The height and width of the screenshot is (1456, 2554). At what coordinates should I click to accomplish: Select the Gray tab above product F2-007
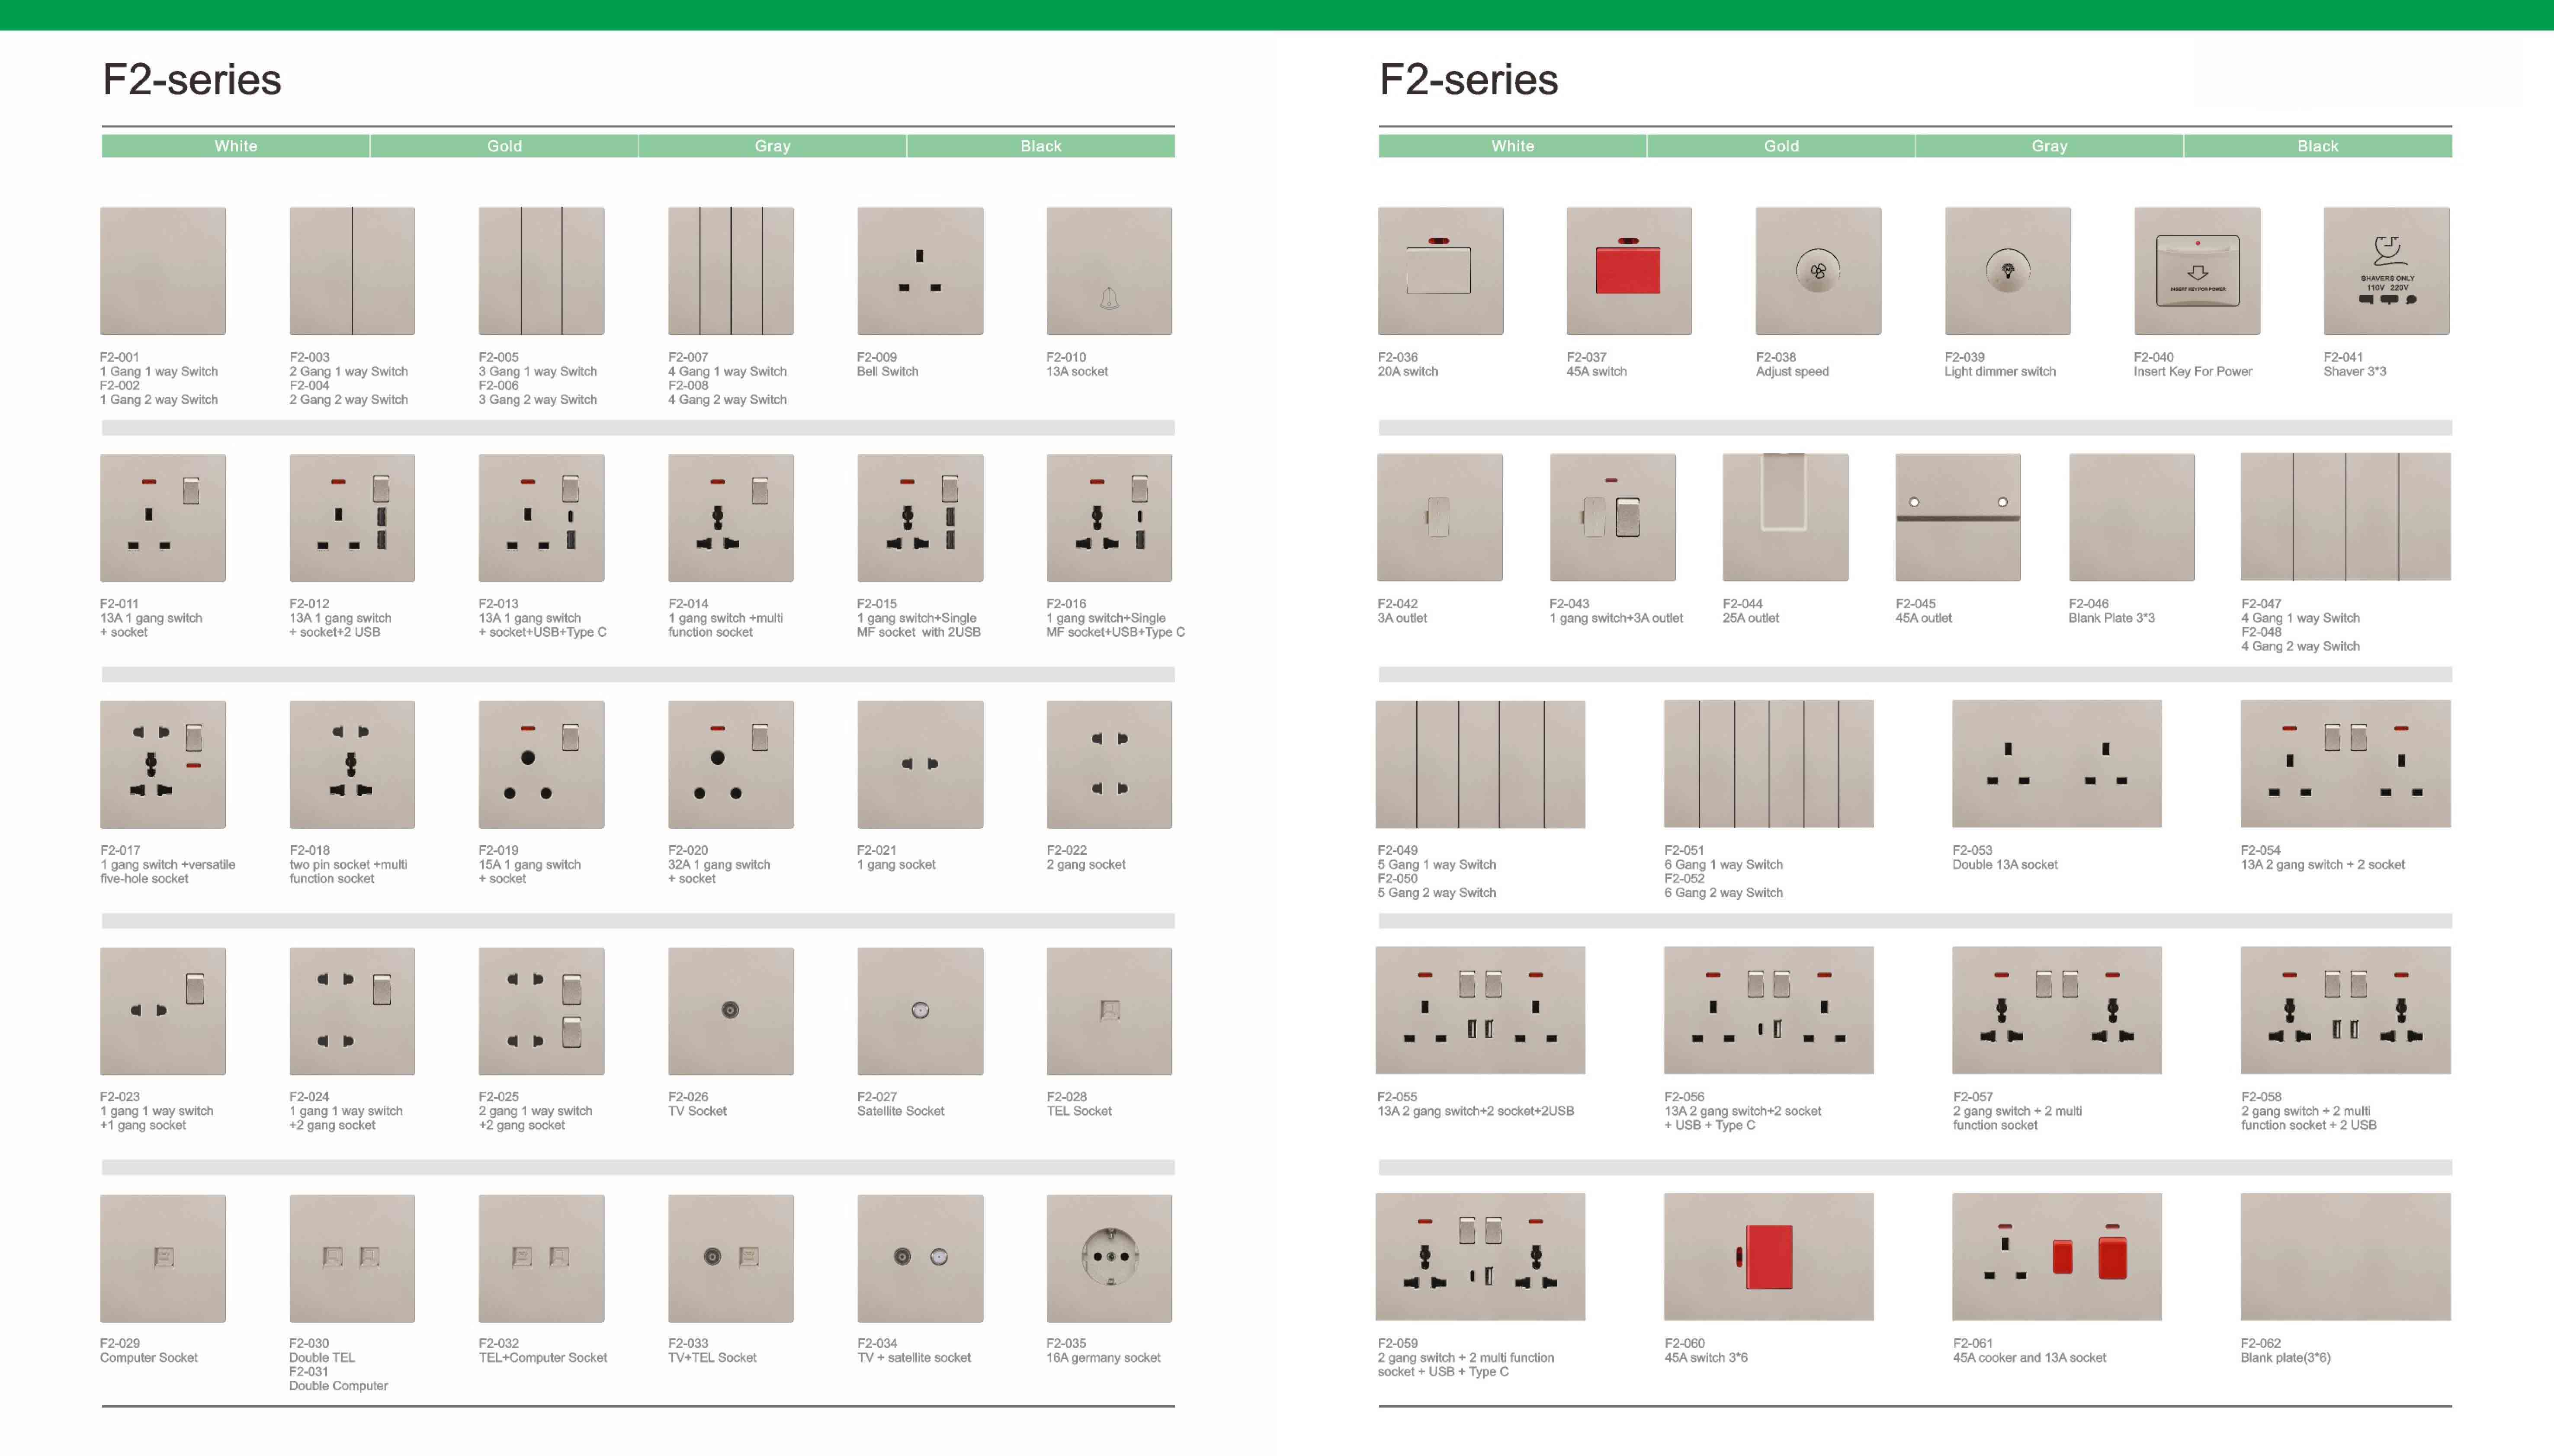point(772,146)
